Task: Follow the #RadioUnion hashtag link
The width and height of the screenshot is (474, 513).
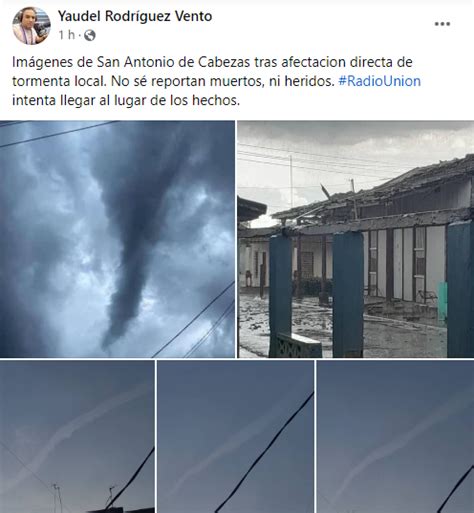Action: pos(379,81)
